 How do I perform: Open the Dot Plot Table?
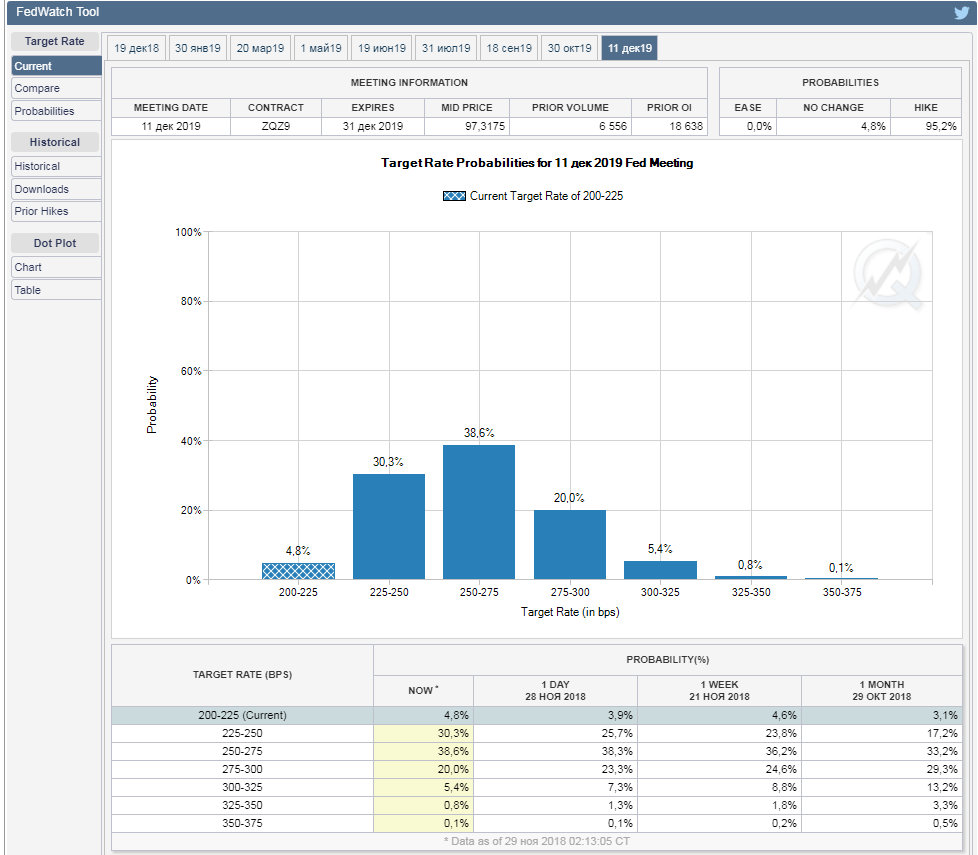click(56, 290)
